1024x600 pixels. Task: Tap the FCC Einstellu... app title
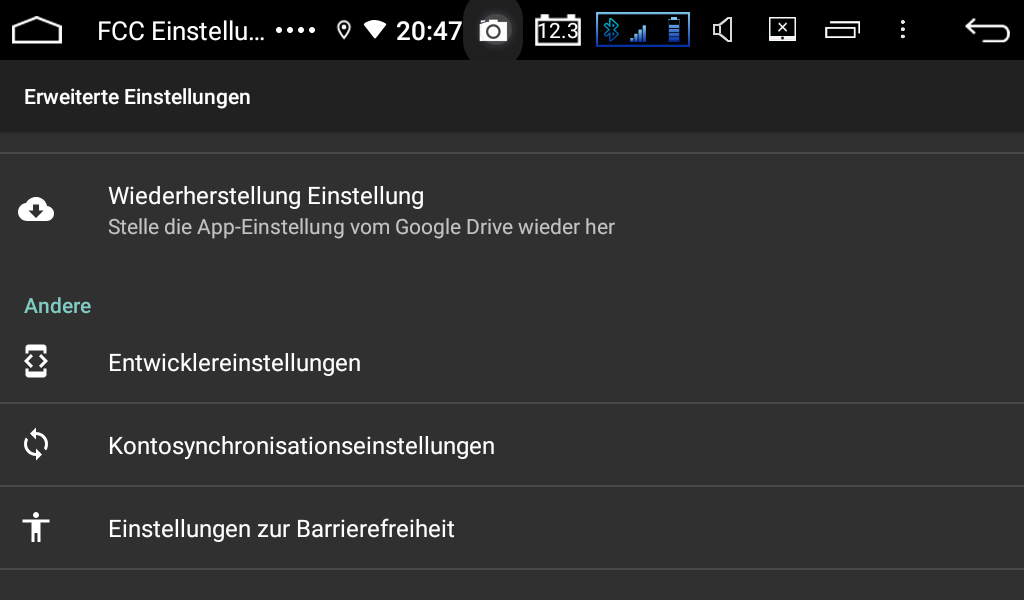181,31
